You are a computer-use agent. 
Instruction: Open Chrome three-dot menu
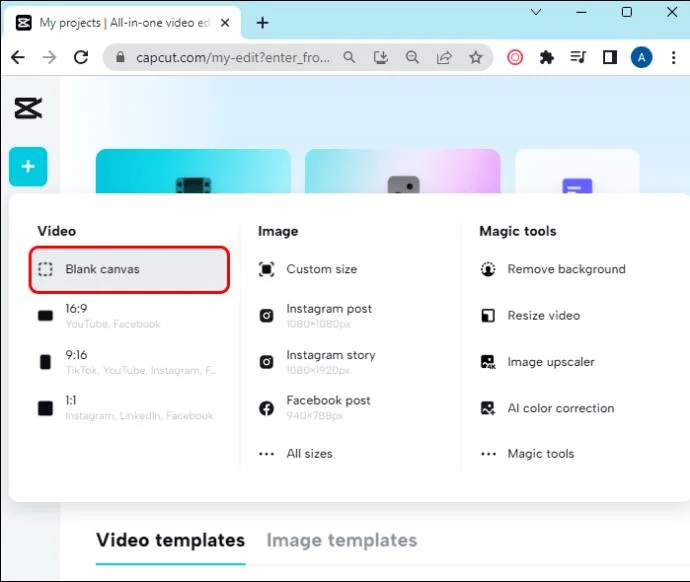[x=673, y=57]
